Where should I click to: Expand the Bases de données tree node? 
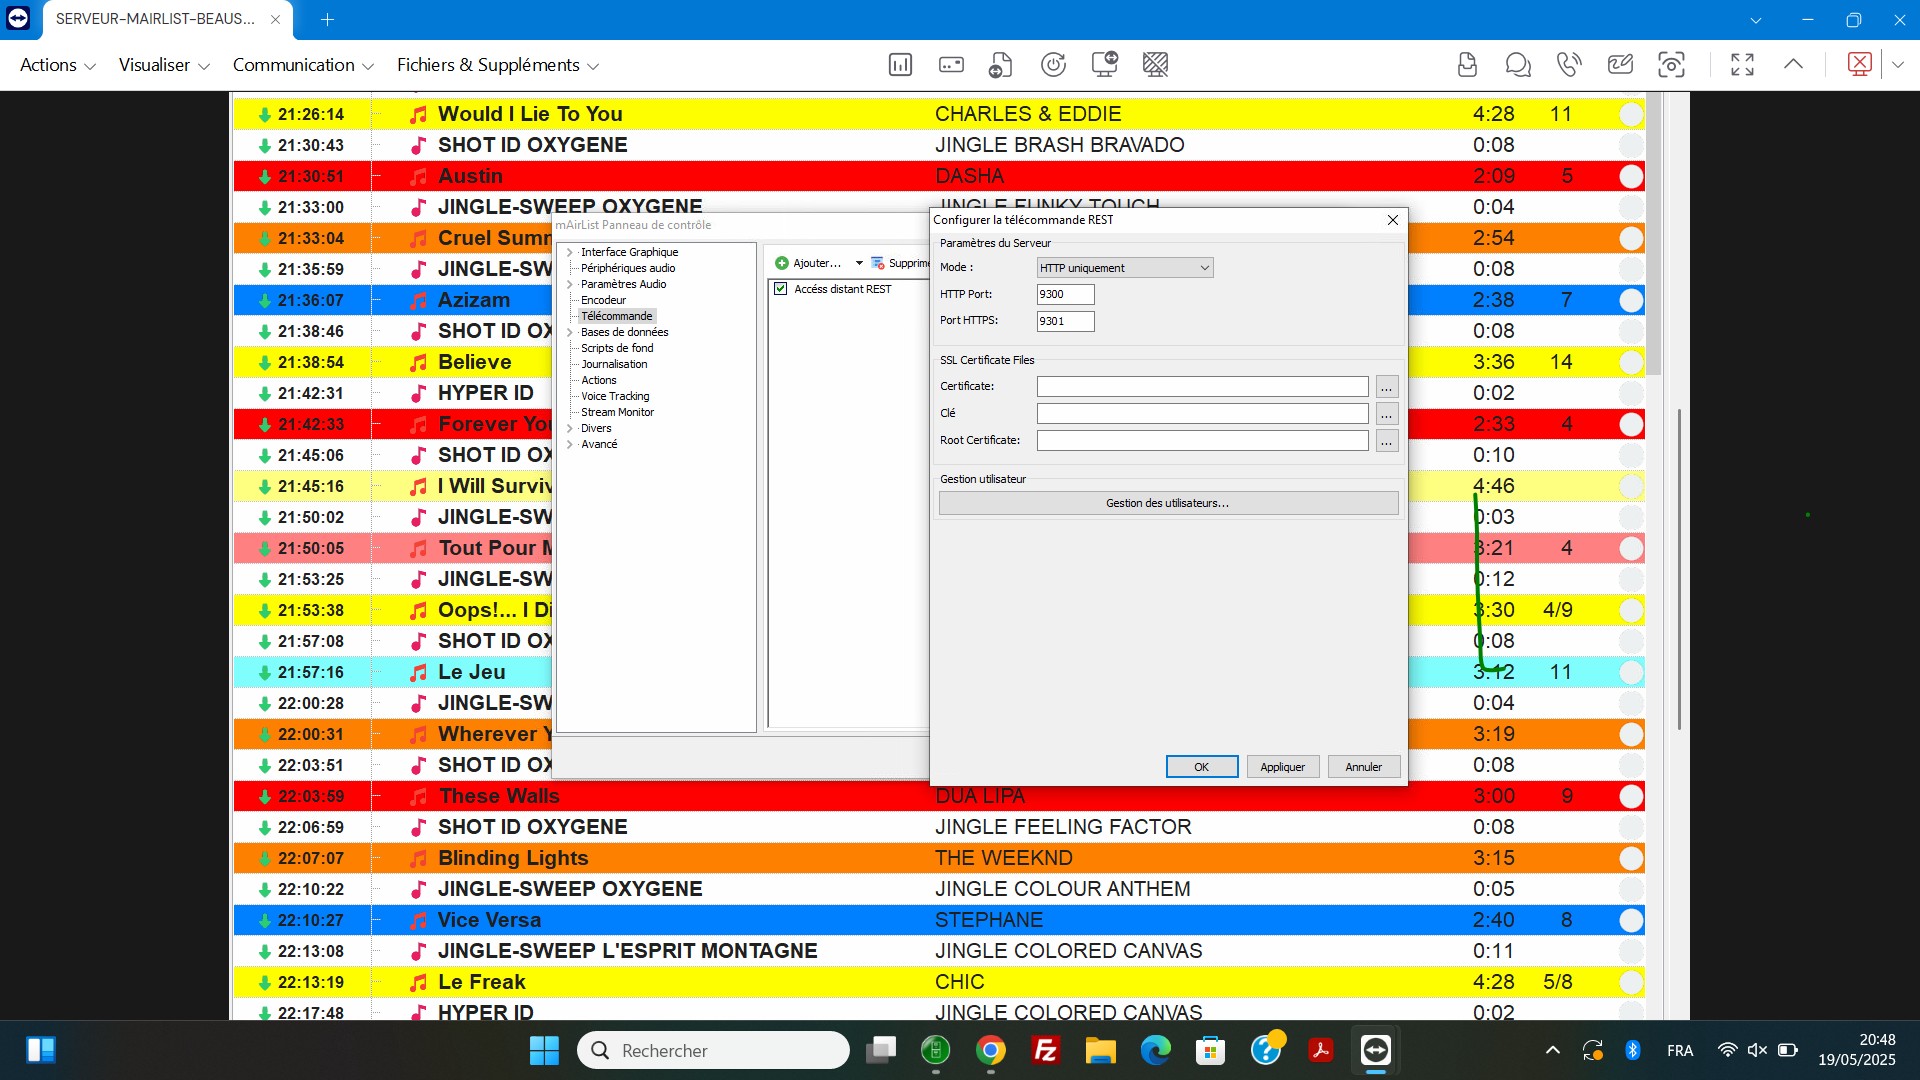tap(570, 332)
